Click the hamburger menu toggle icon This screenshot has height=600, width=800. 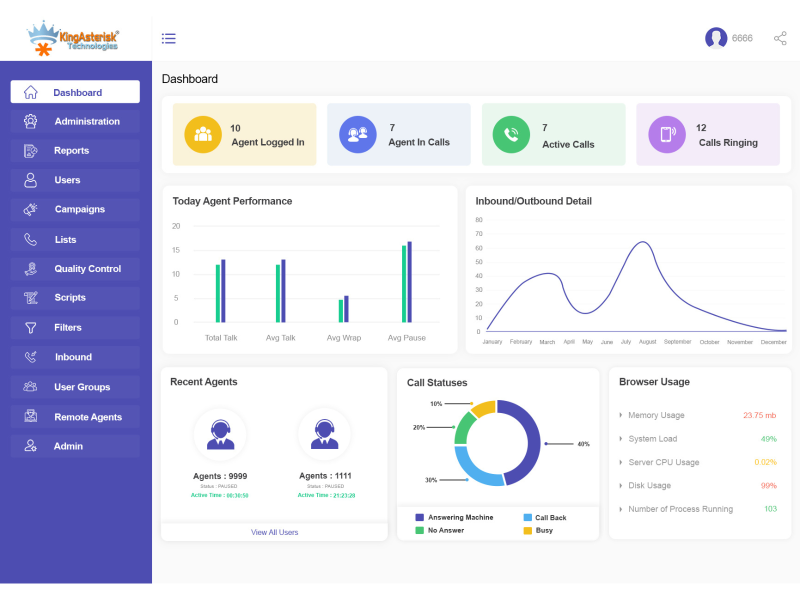click(x=169, y=39)
